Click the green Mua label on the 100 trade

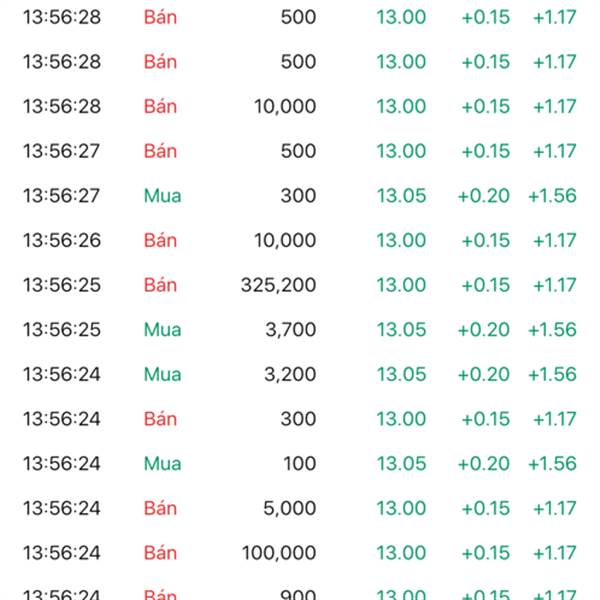(x=162, y=463)
